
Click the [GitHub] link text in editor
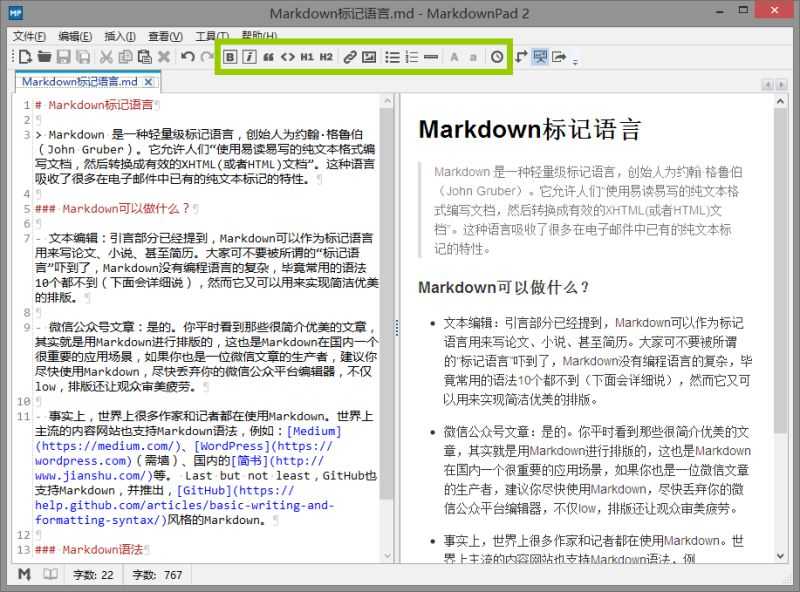click(x=204, y=490)
